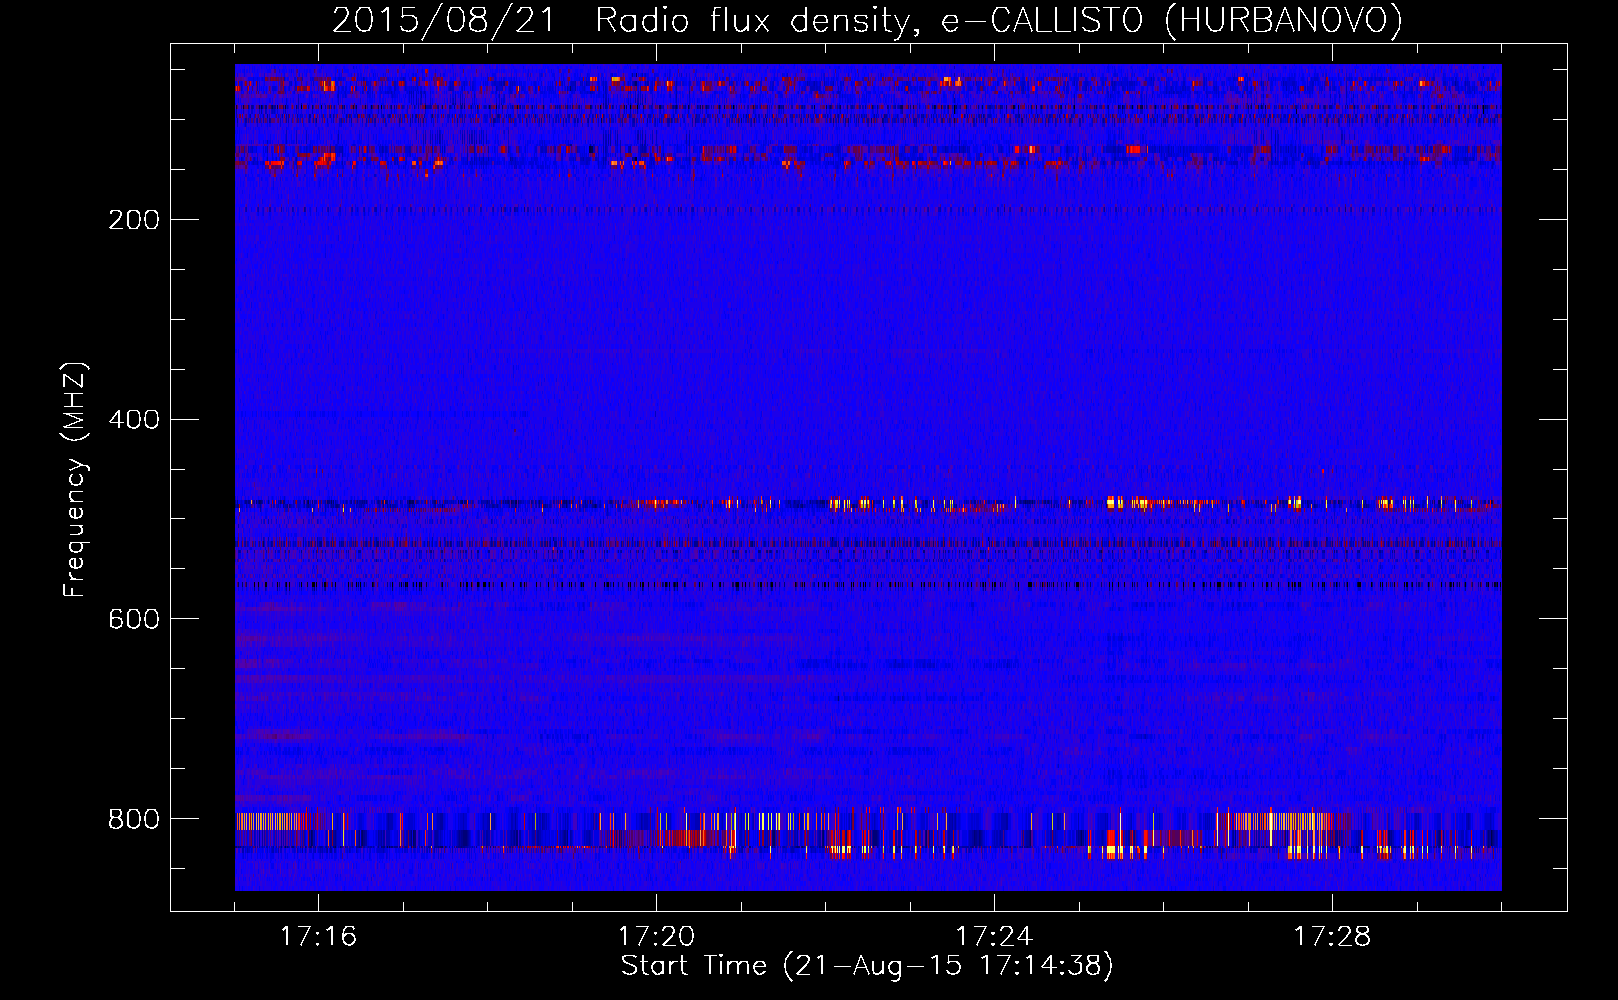
Task: Select the 600 frequency tick label
Action: click(x=134, y=620)
